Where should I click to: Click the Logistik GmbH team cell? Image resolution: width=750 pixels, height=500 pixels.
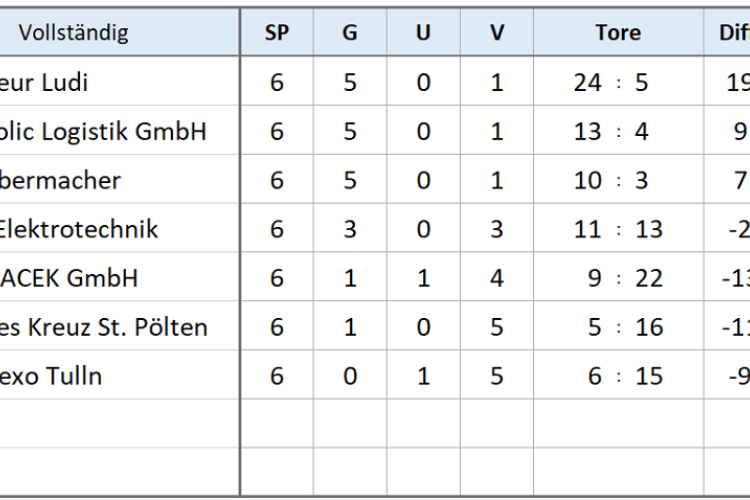coord(120,131)
